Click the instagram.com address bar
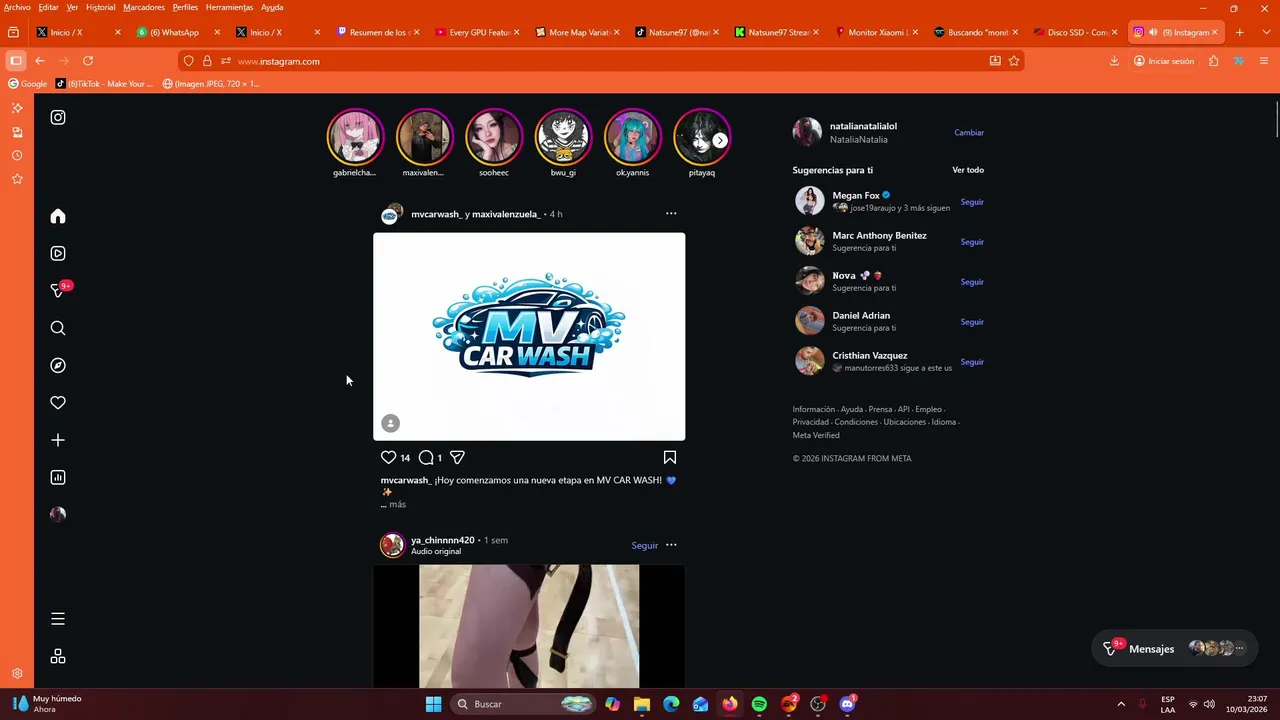Image resolution: width=1280 pixels, height=720 pixels. click(600, 61)
